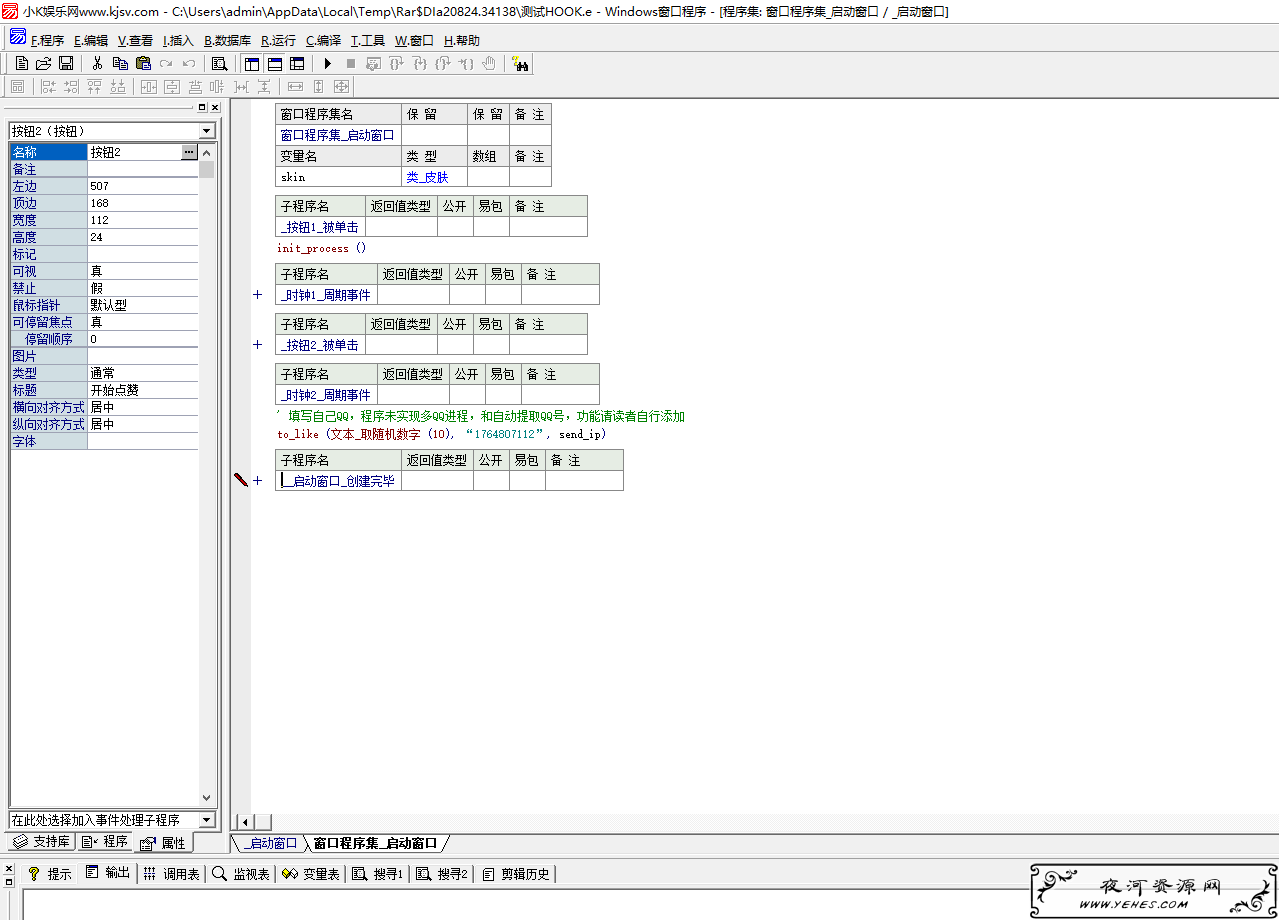Viewport: 1279px width, 920px height.
Task: Click the window preview icon in layout toolbar
Action: coord(17,87)
